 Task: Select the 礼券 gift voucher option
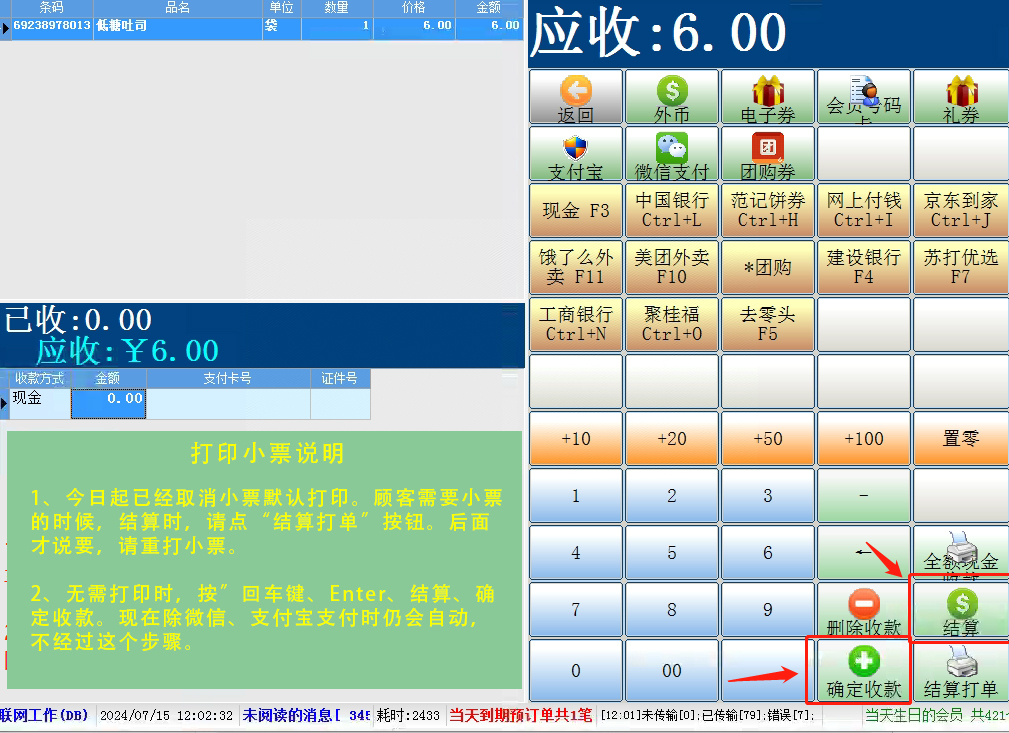(960, 97)
